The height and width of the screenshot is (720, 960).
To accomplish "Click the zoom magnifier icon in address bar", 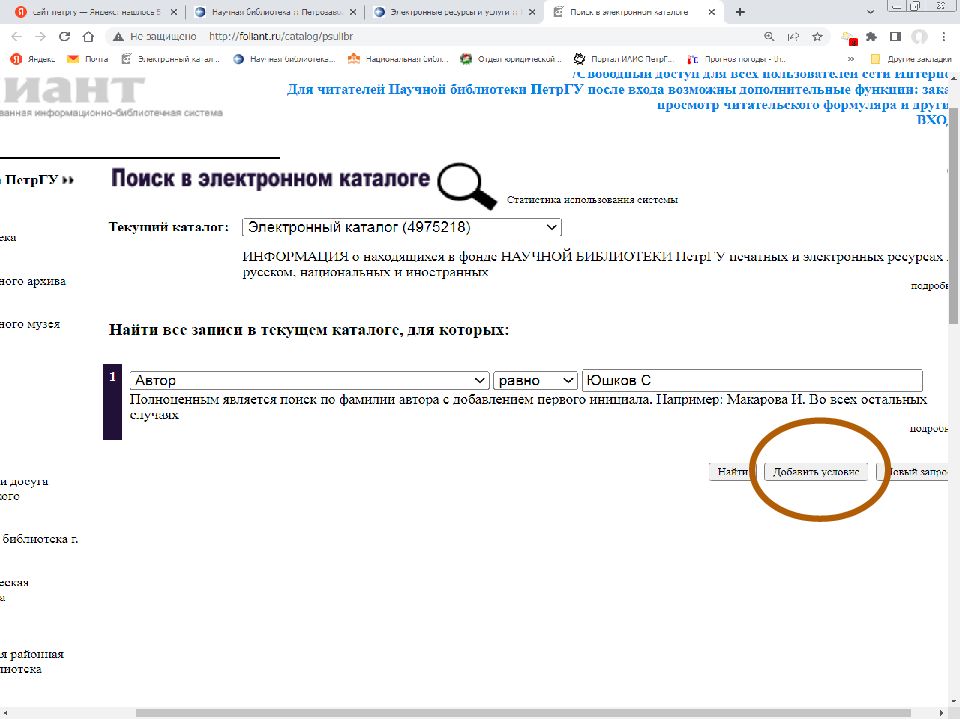I will [x=769, y=36].
